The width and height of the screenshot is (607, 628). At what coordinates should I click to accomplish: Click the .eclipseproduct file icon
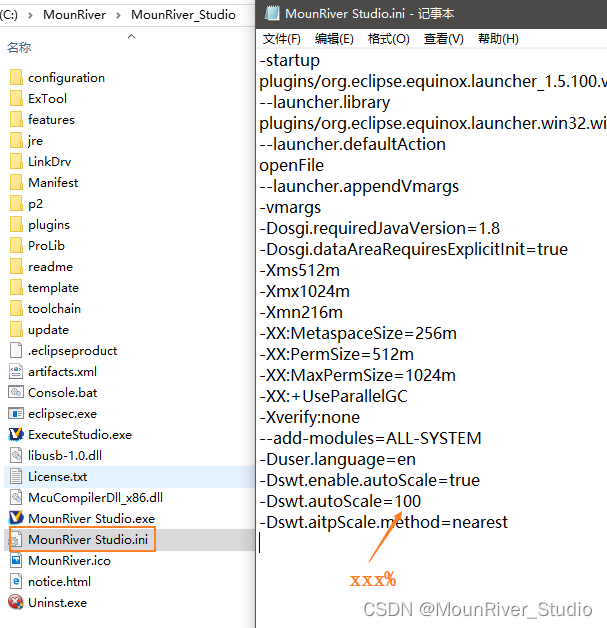click(16, 350)
